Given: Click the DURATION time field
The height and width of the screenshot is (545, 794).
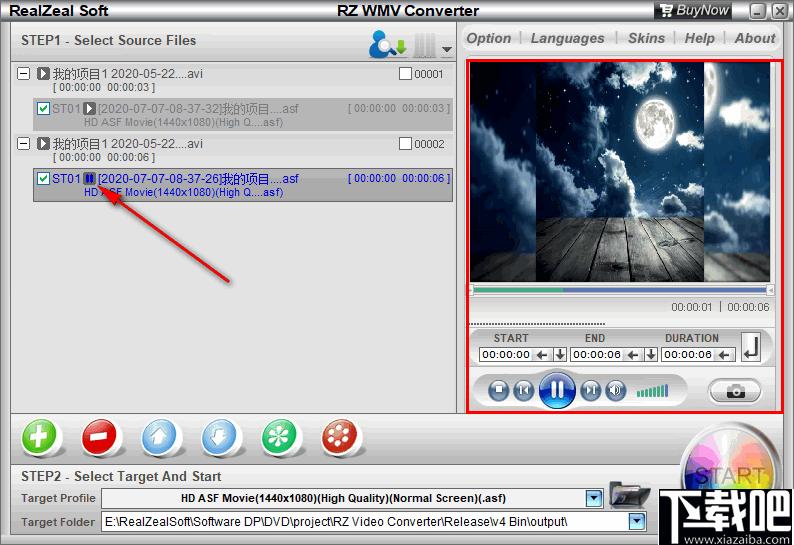Looking at the screenshot, I should [688, 355].
